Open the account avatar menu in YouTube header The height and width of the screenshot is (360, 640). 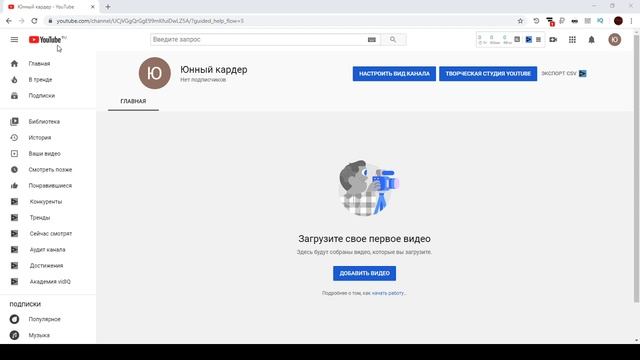tap(615, 40)
